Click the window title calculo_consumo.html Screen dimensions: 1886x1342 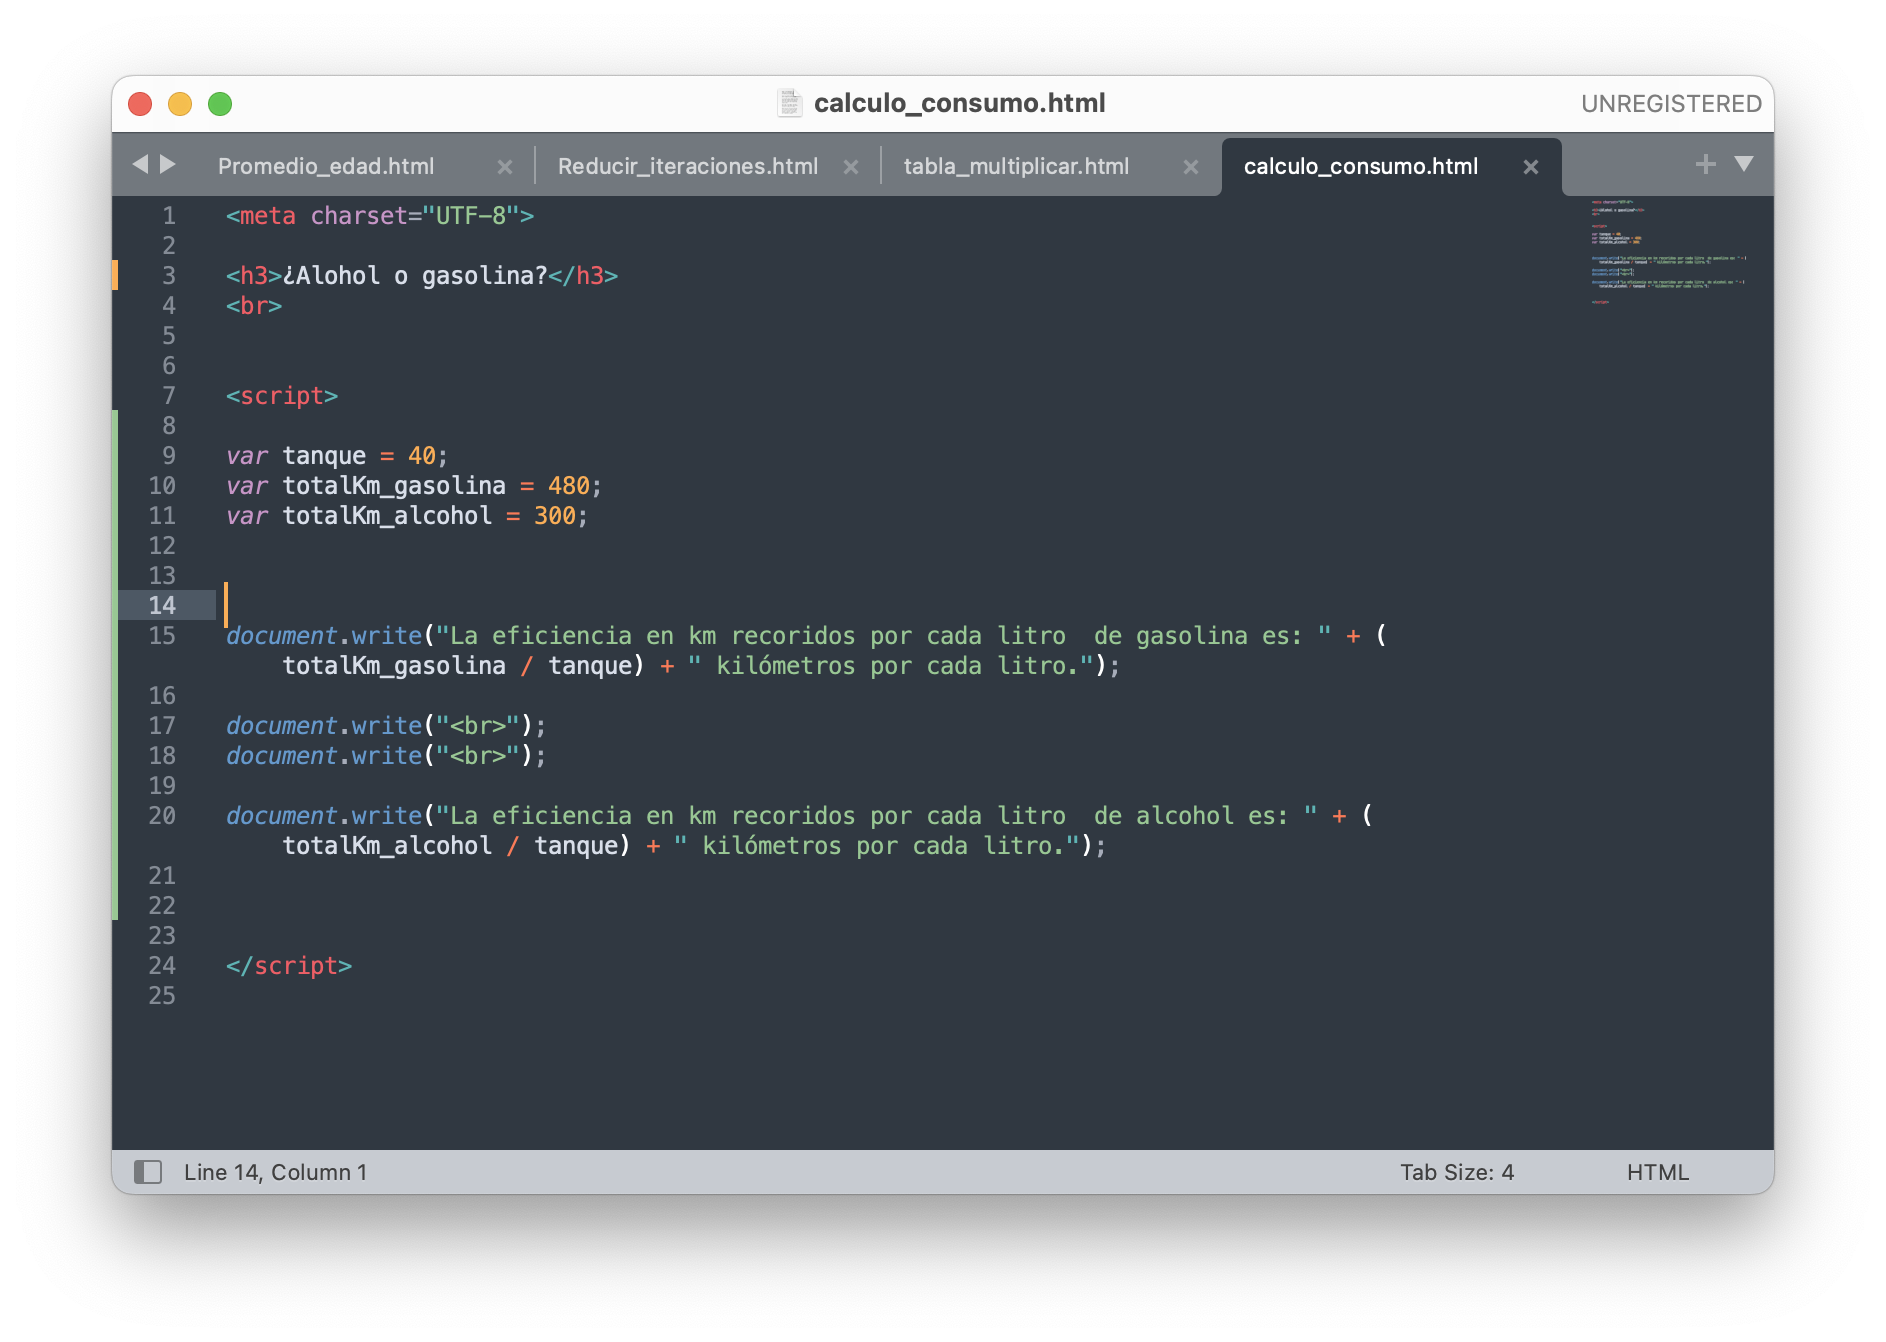[x=959, y=103]
